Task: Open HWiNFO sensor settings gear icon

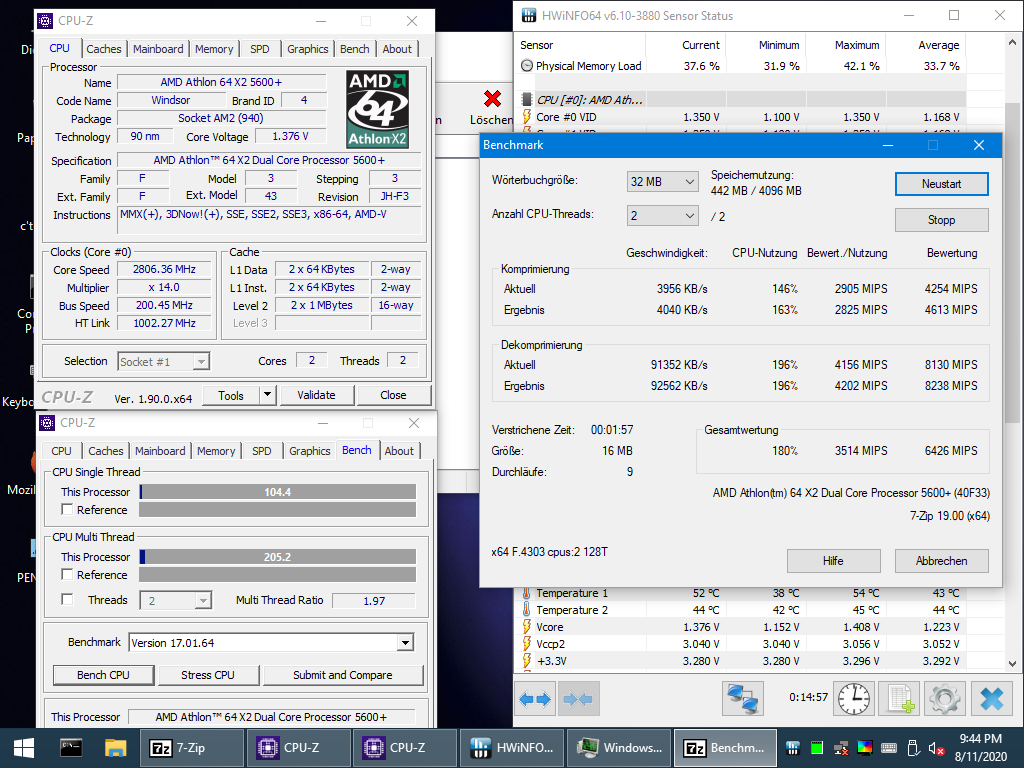Action: coord(945,699)
